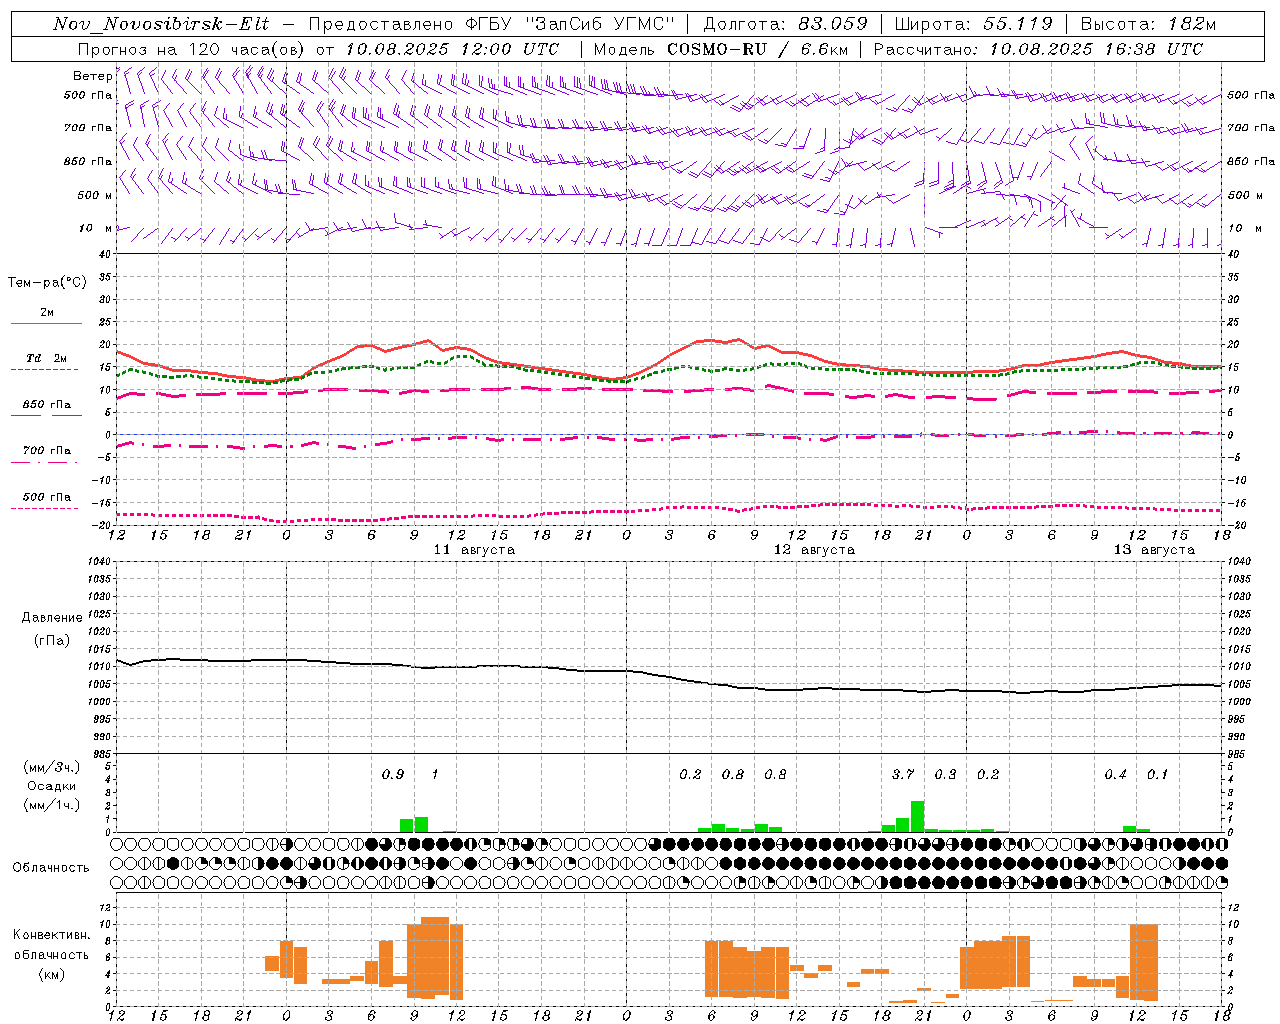Click the (мм/3ч.) precipitation unit label

(x=51, y=768)
